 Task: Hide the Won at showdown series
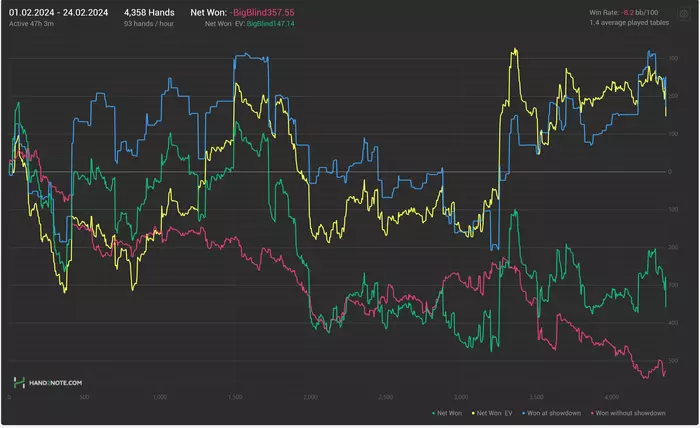(x=552, y=412)
